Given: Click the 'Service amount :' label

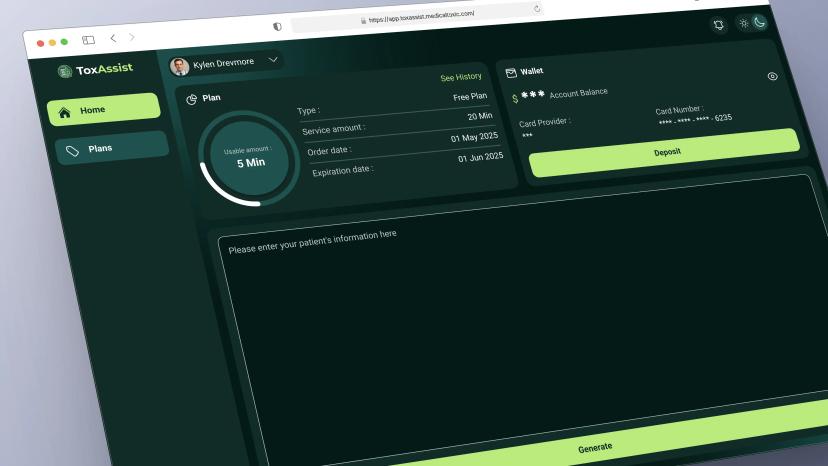Looking at the screenshot, I should pos(333,129).
